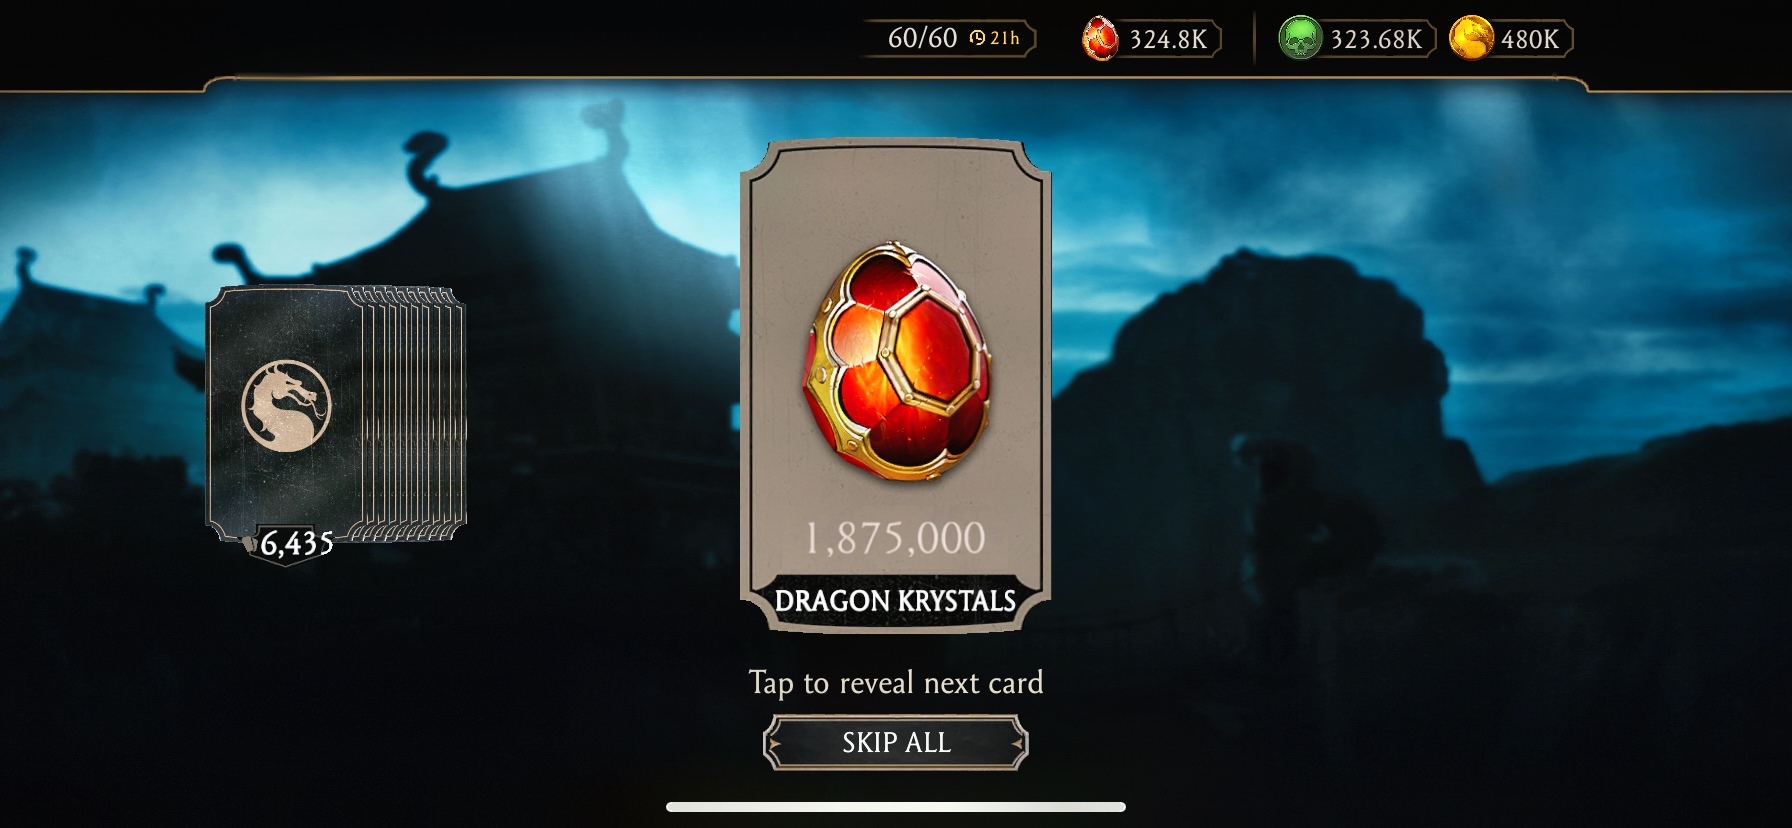This screenshot has width=1792, height=828.
Task: Click the SKIP ALL button
Action: pyautogui.click(x=896, y=742)
